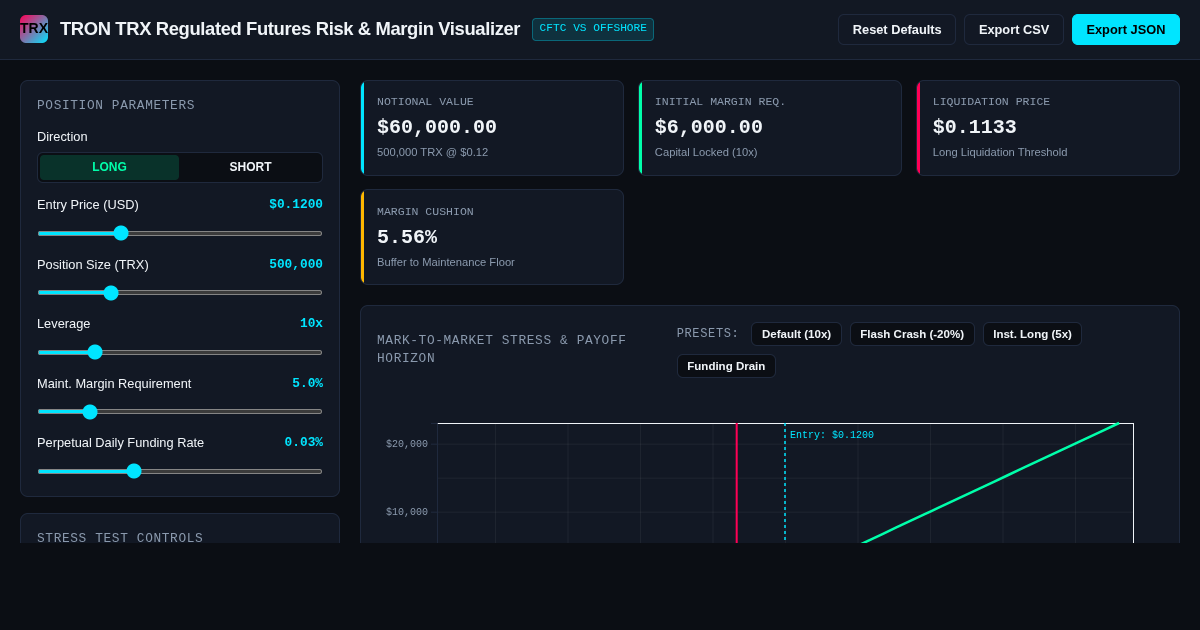Click Buffer to Maintenance Floor subtext
Screen dimensions: 1200x630
446,262
